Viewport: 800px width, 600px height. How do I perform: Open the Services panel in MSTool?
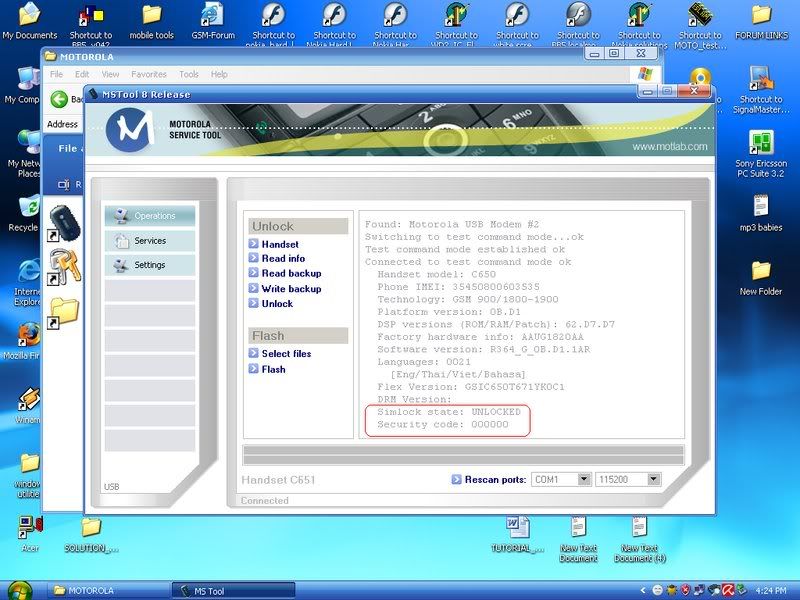tap(149, 240)
